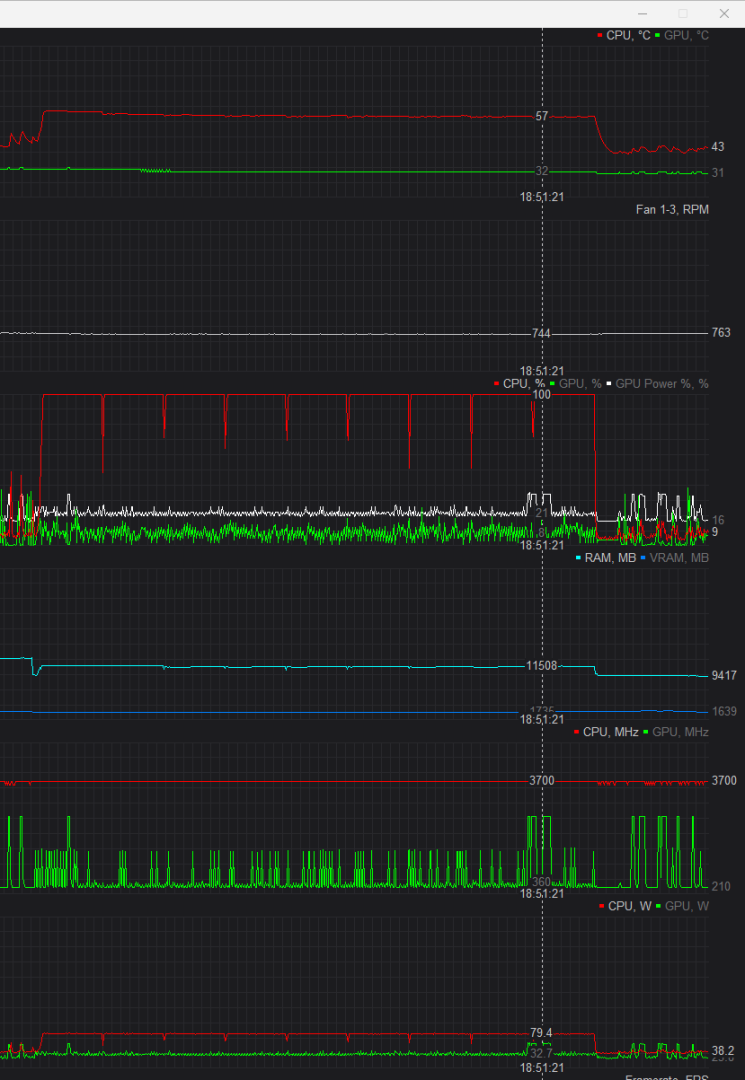Click the dimmed maximize window button
Viewport: 745px width, 1080px height.
coord(683,14)
